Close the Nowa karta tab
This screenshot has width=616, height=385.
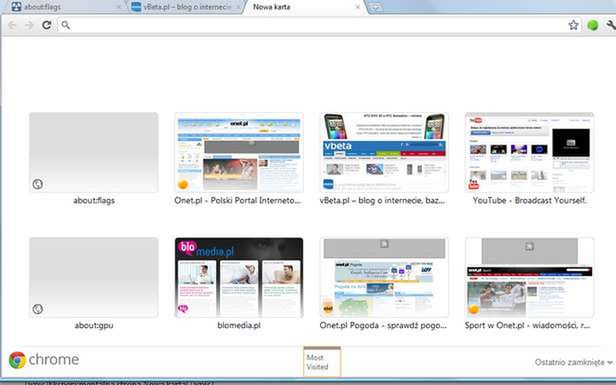(x=358, y=7)
